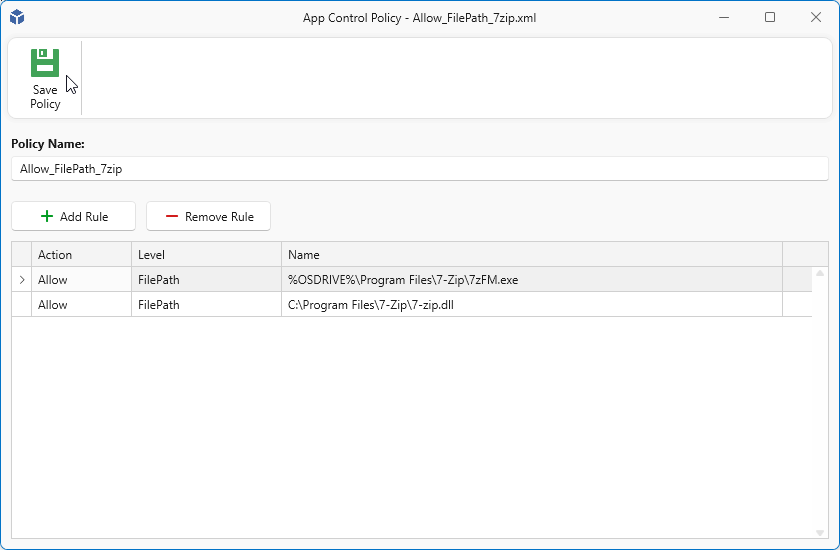This screenshot has height=550, width=840.
Task: Click the Save Policy disk icon
Action: [45, 63]
